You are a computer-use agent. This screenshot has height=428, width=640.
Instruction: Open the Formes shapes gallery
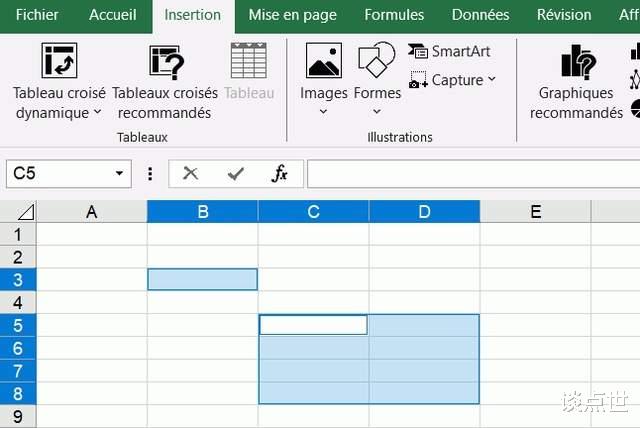[377, 60]
